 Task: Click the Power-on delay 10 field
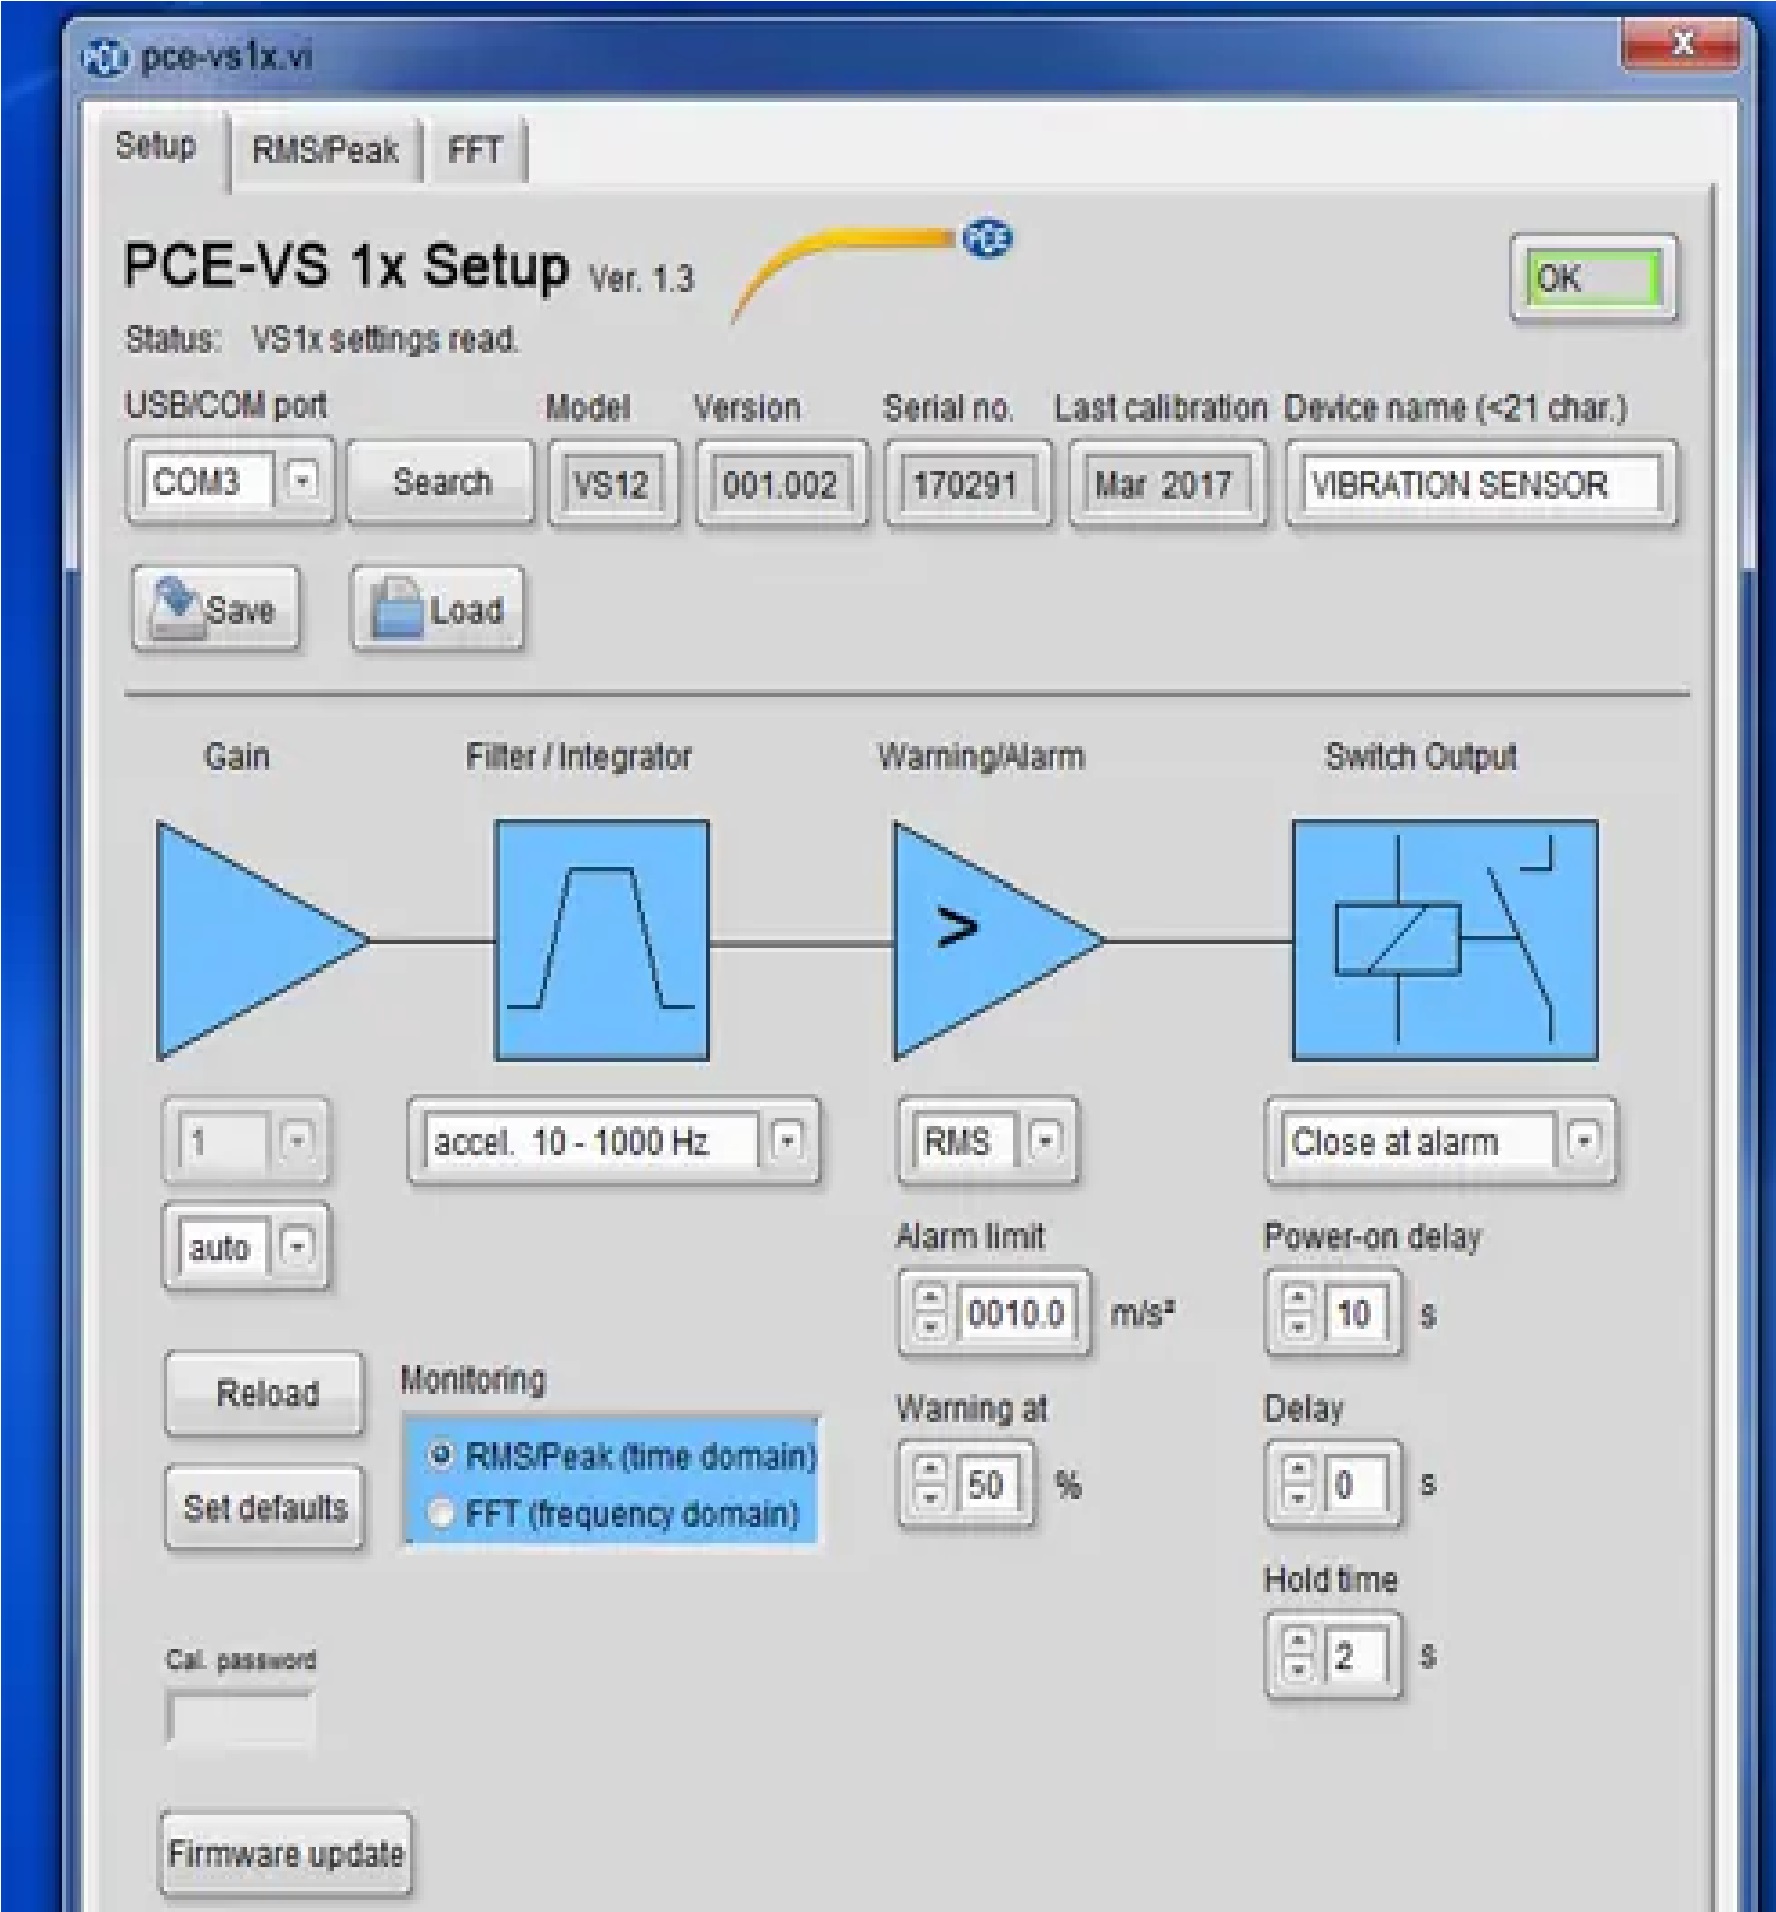pos(1356,1312)
